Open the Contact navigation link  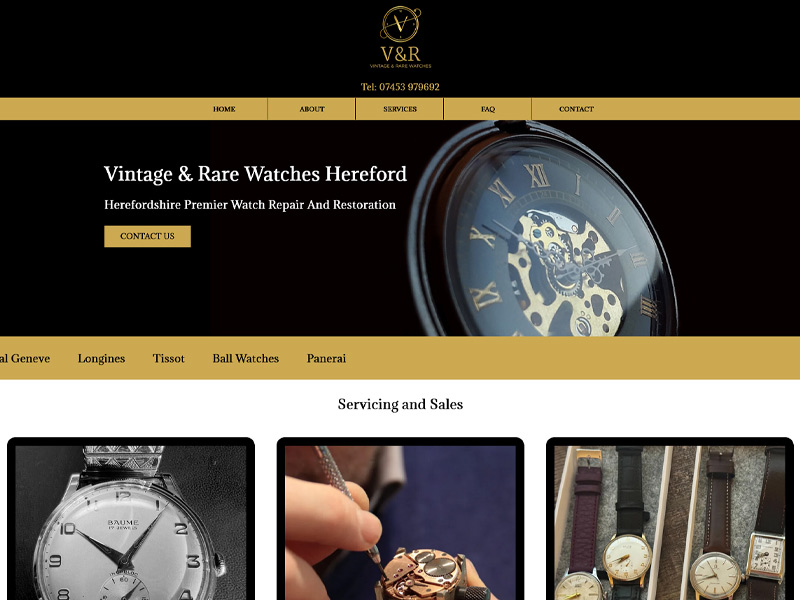point(576,109)
